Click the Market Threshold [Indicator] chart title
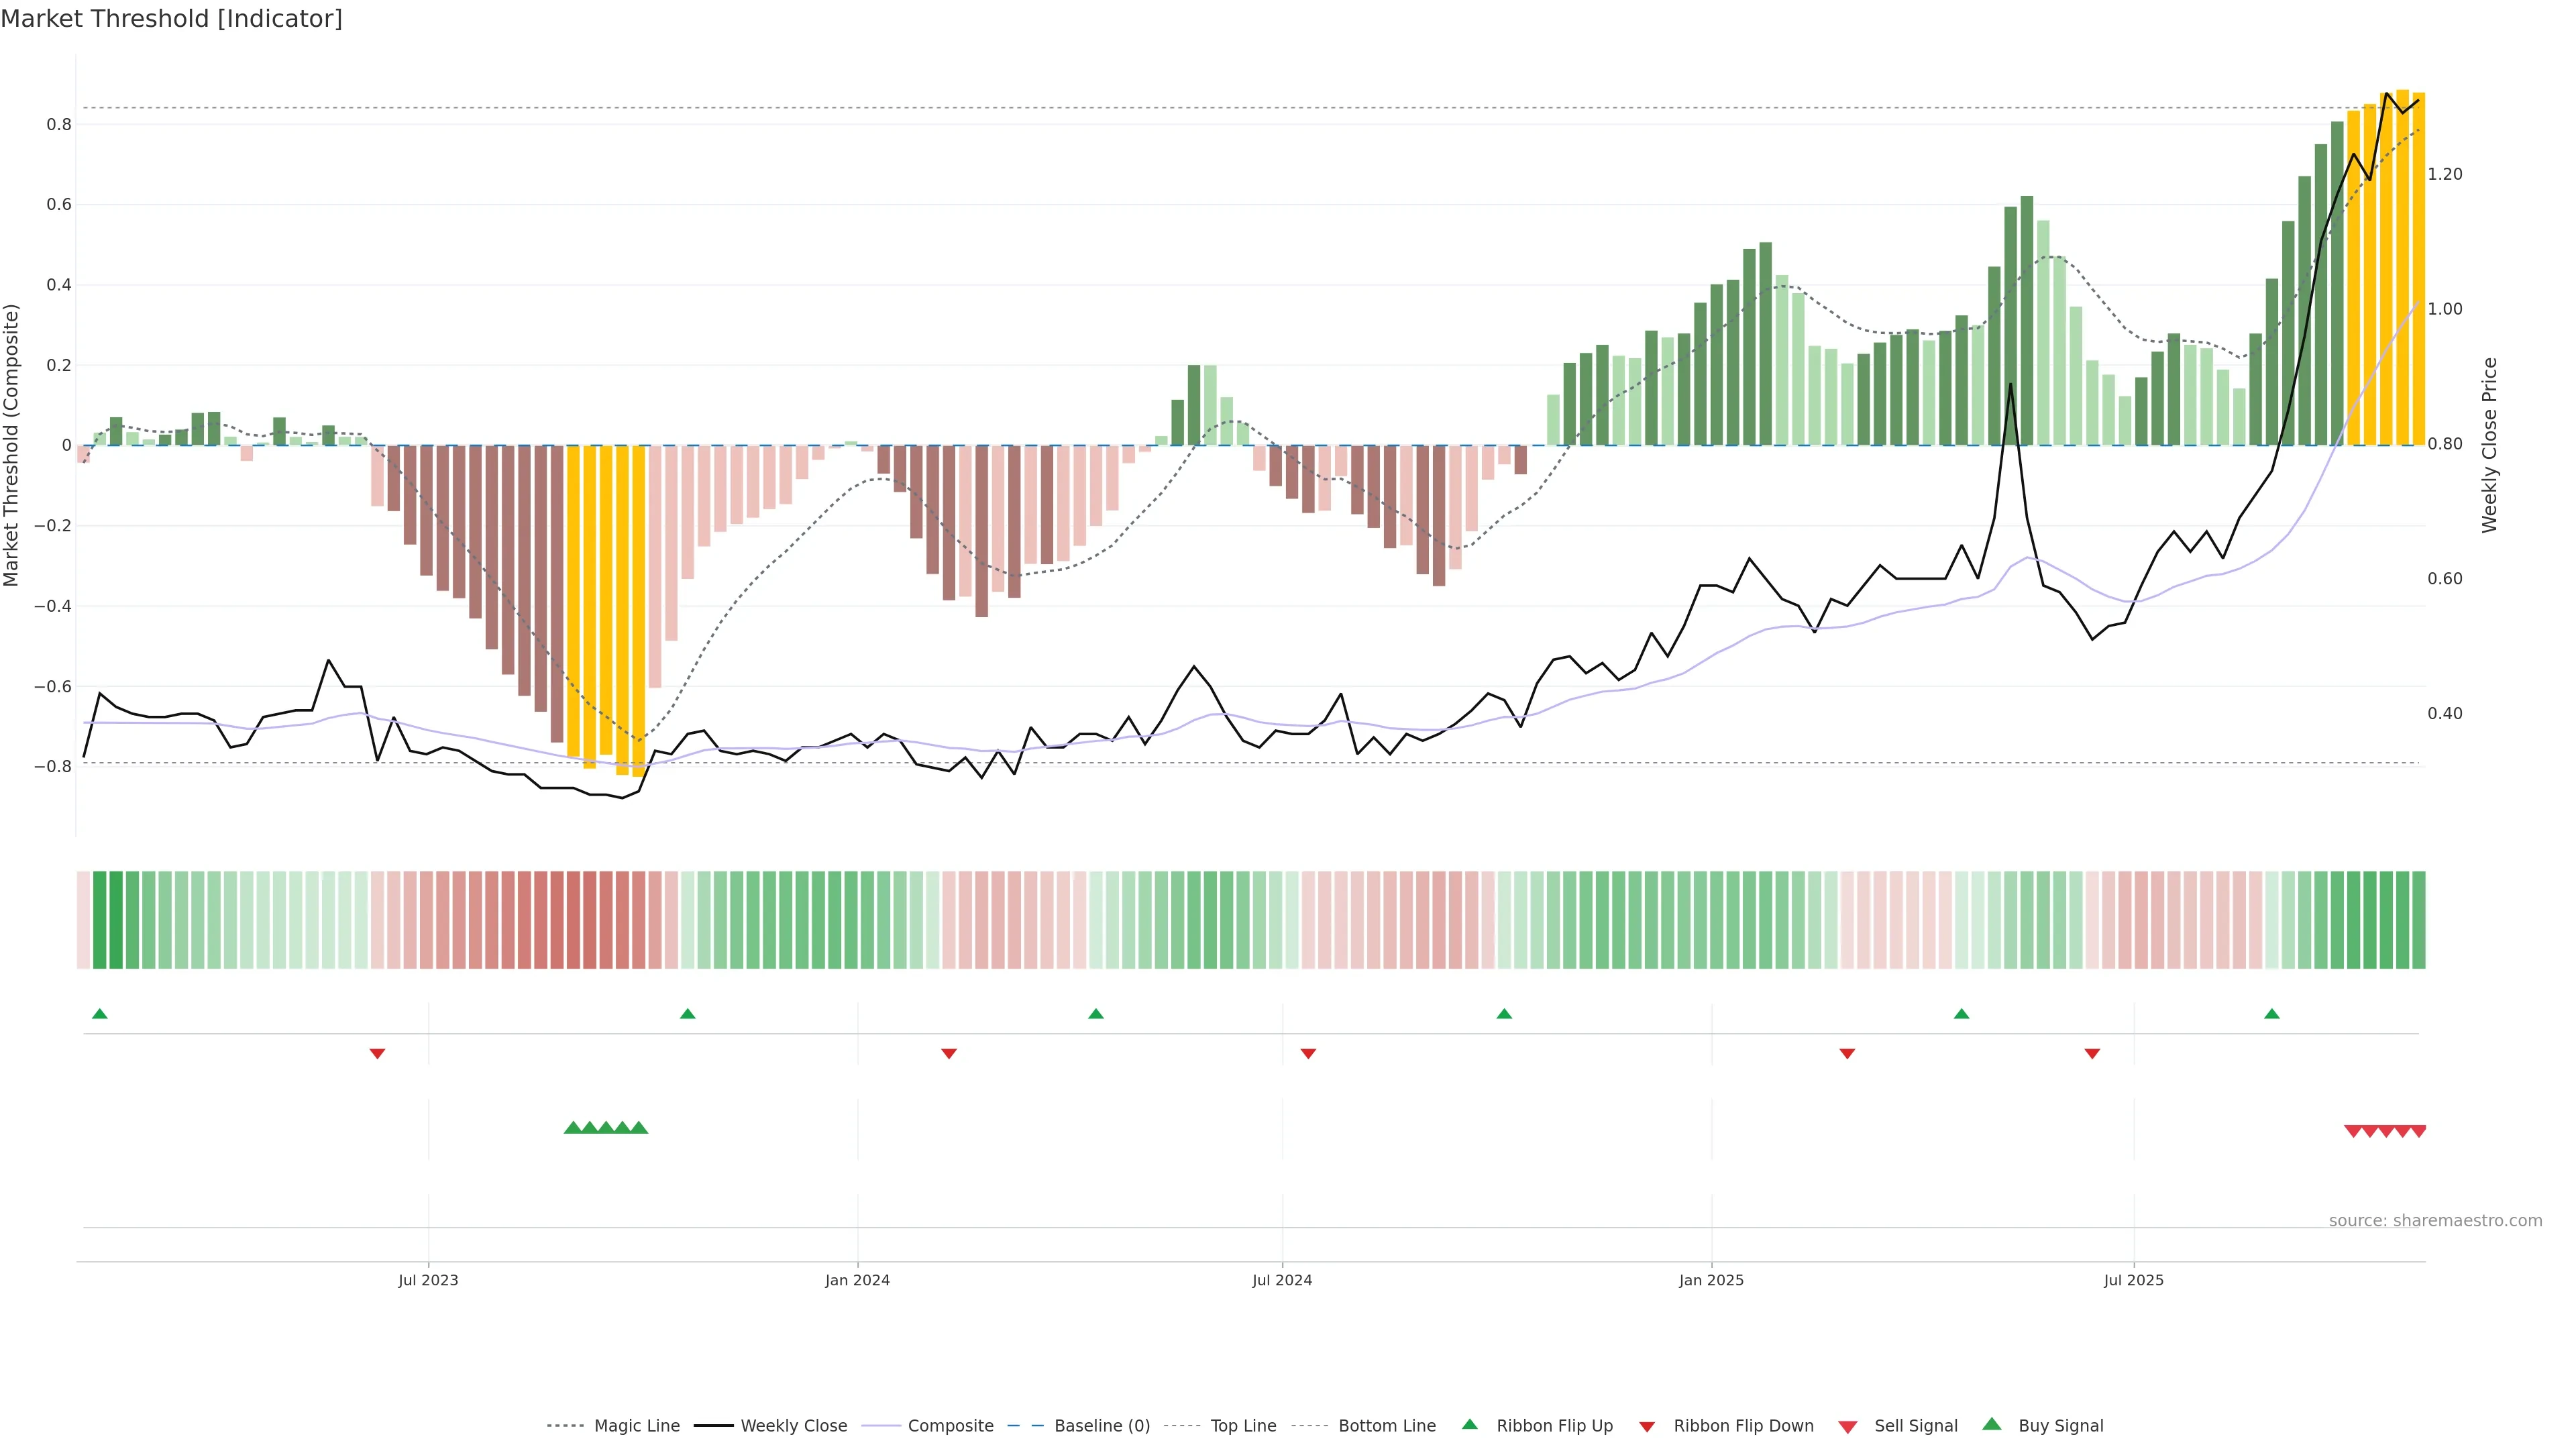The image size is (2576, 1449). [x=171, y=19]
